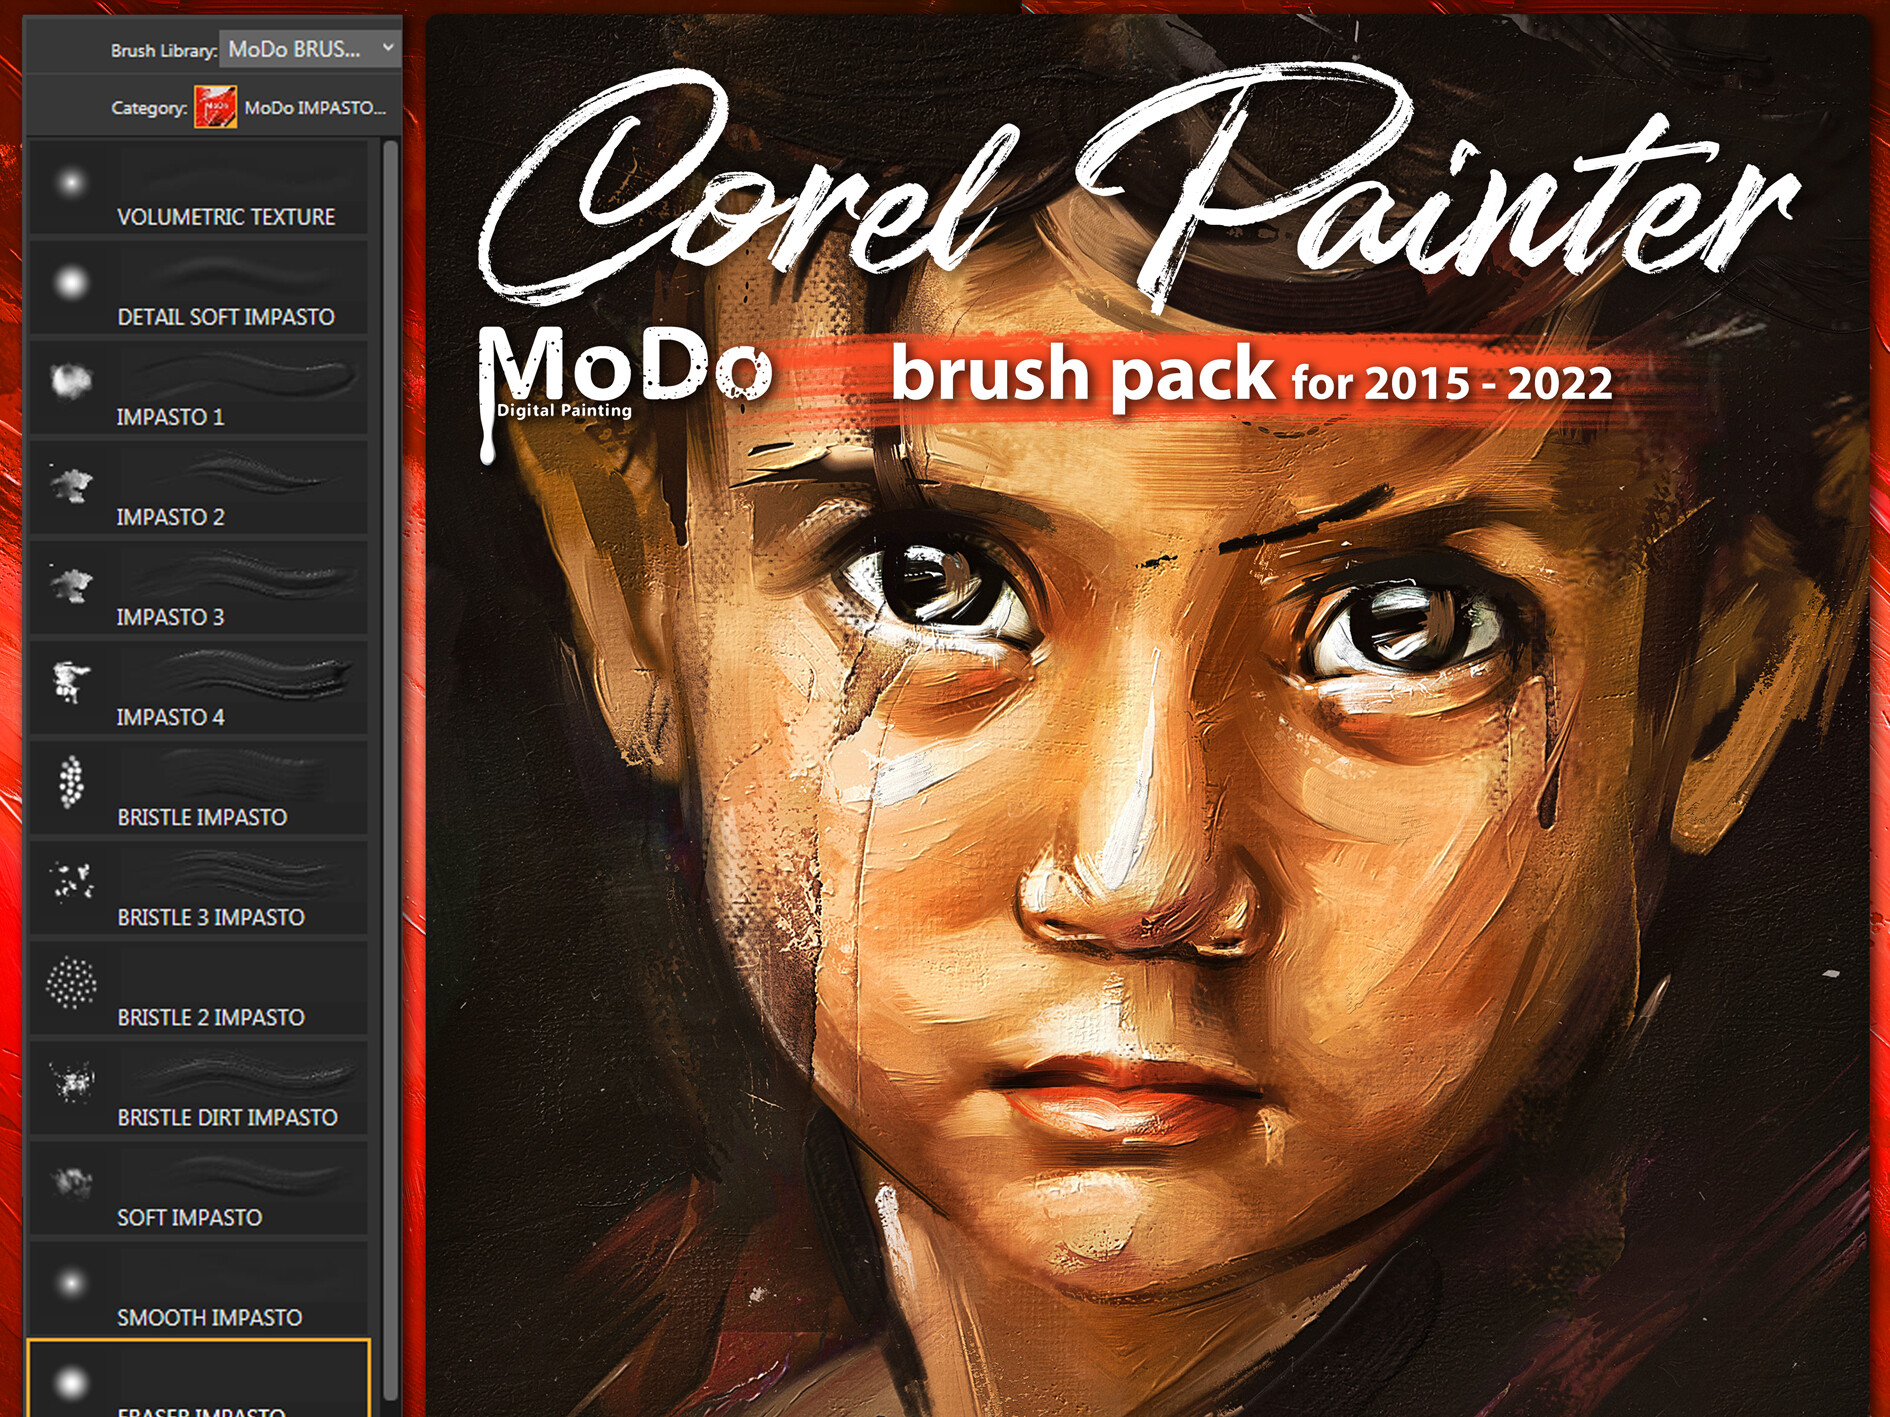Select the highlighted ERASER IMPASTO brush
The image size is (1890, 1417).
(198, 1379)
